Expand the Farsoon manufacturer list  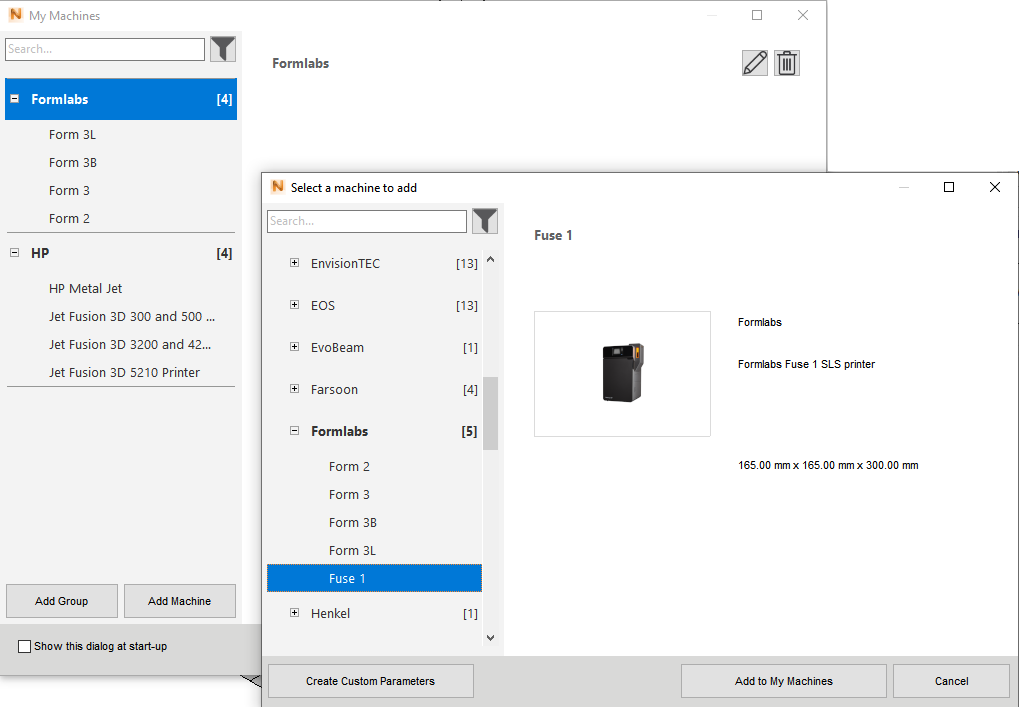click(x=294, y=389)
